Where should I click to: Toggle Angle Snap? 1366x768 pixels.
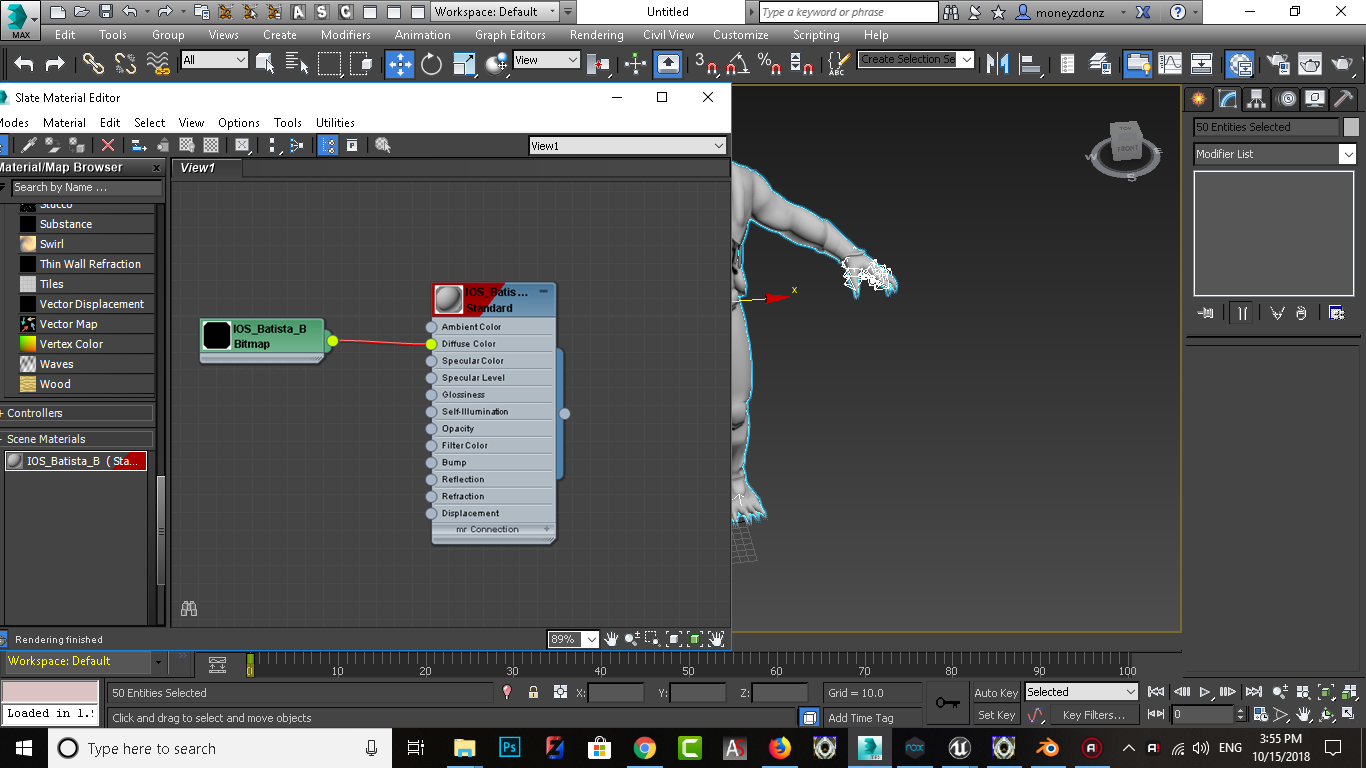(x=738, y=64)
